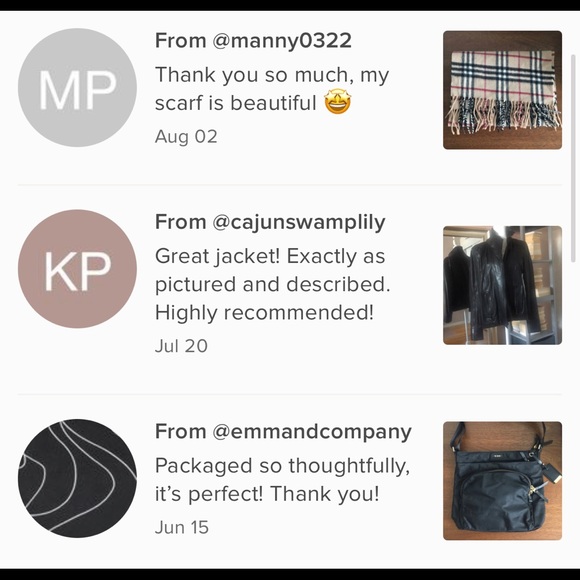Click the vertical scrollbar on the right edge
Image resolution: width=580 pixels, height=580 pixels.
(574, 158)
